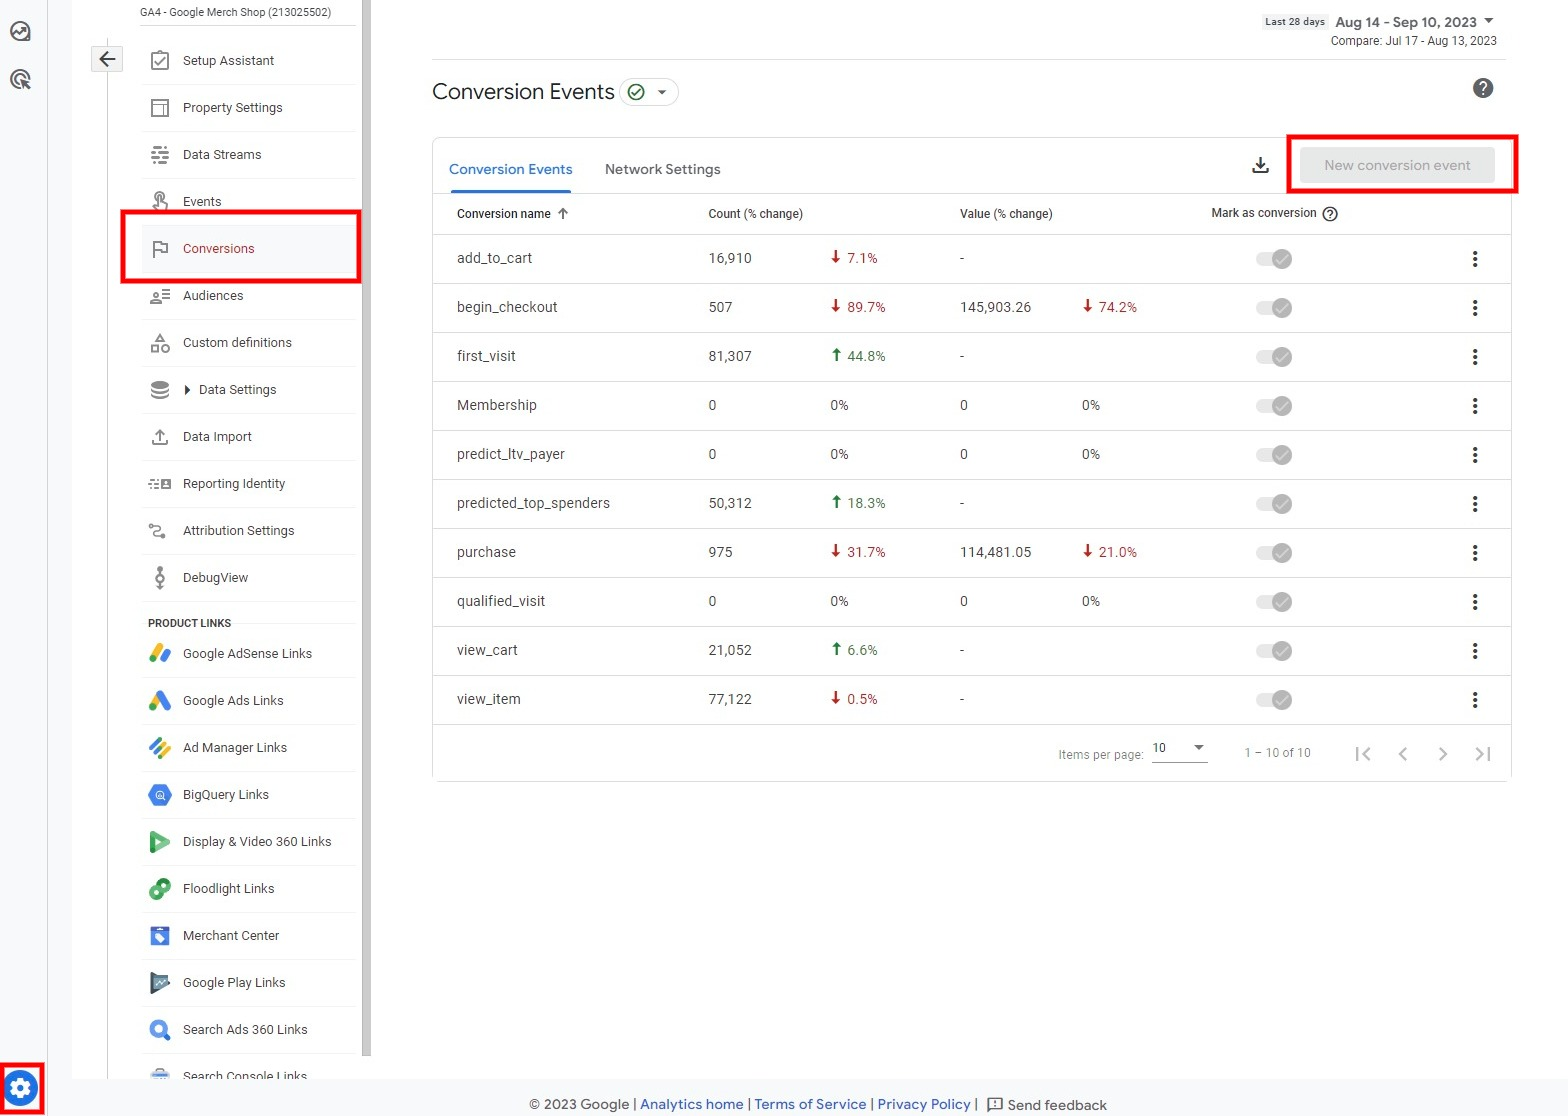Toggle purchase conversion switch
This screenshot has height=1116, width=1568.
click(x=1274, y=553)
